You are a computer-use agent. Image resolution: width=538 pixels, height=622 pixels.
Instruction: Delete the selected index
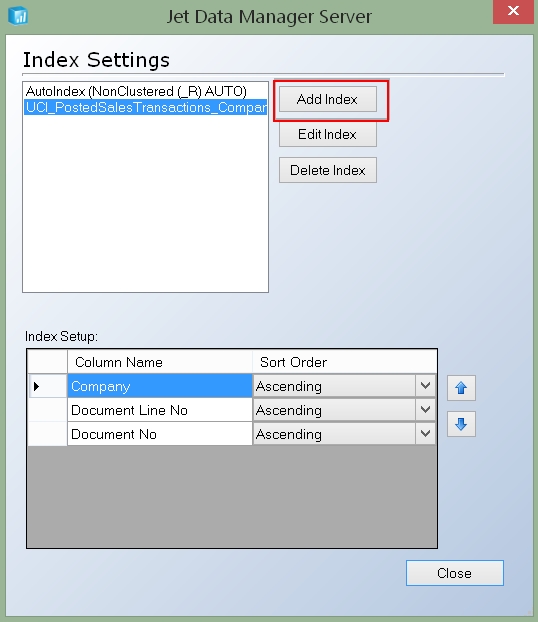point(328,170)
